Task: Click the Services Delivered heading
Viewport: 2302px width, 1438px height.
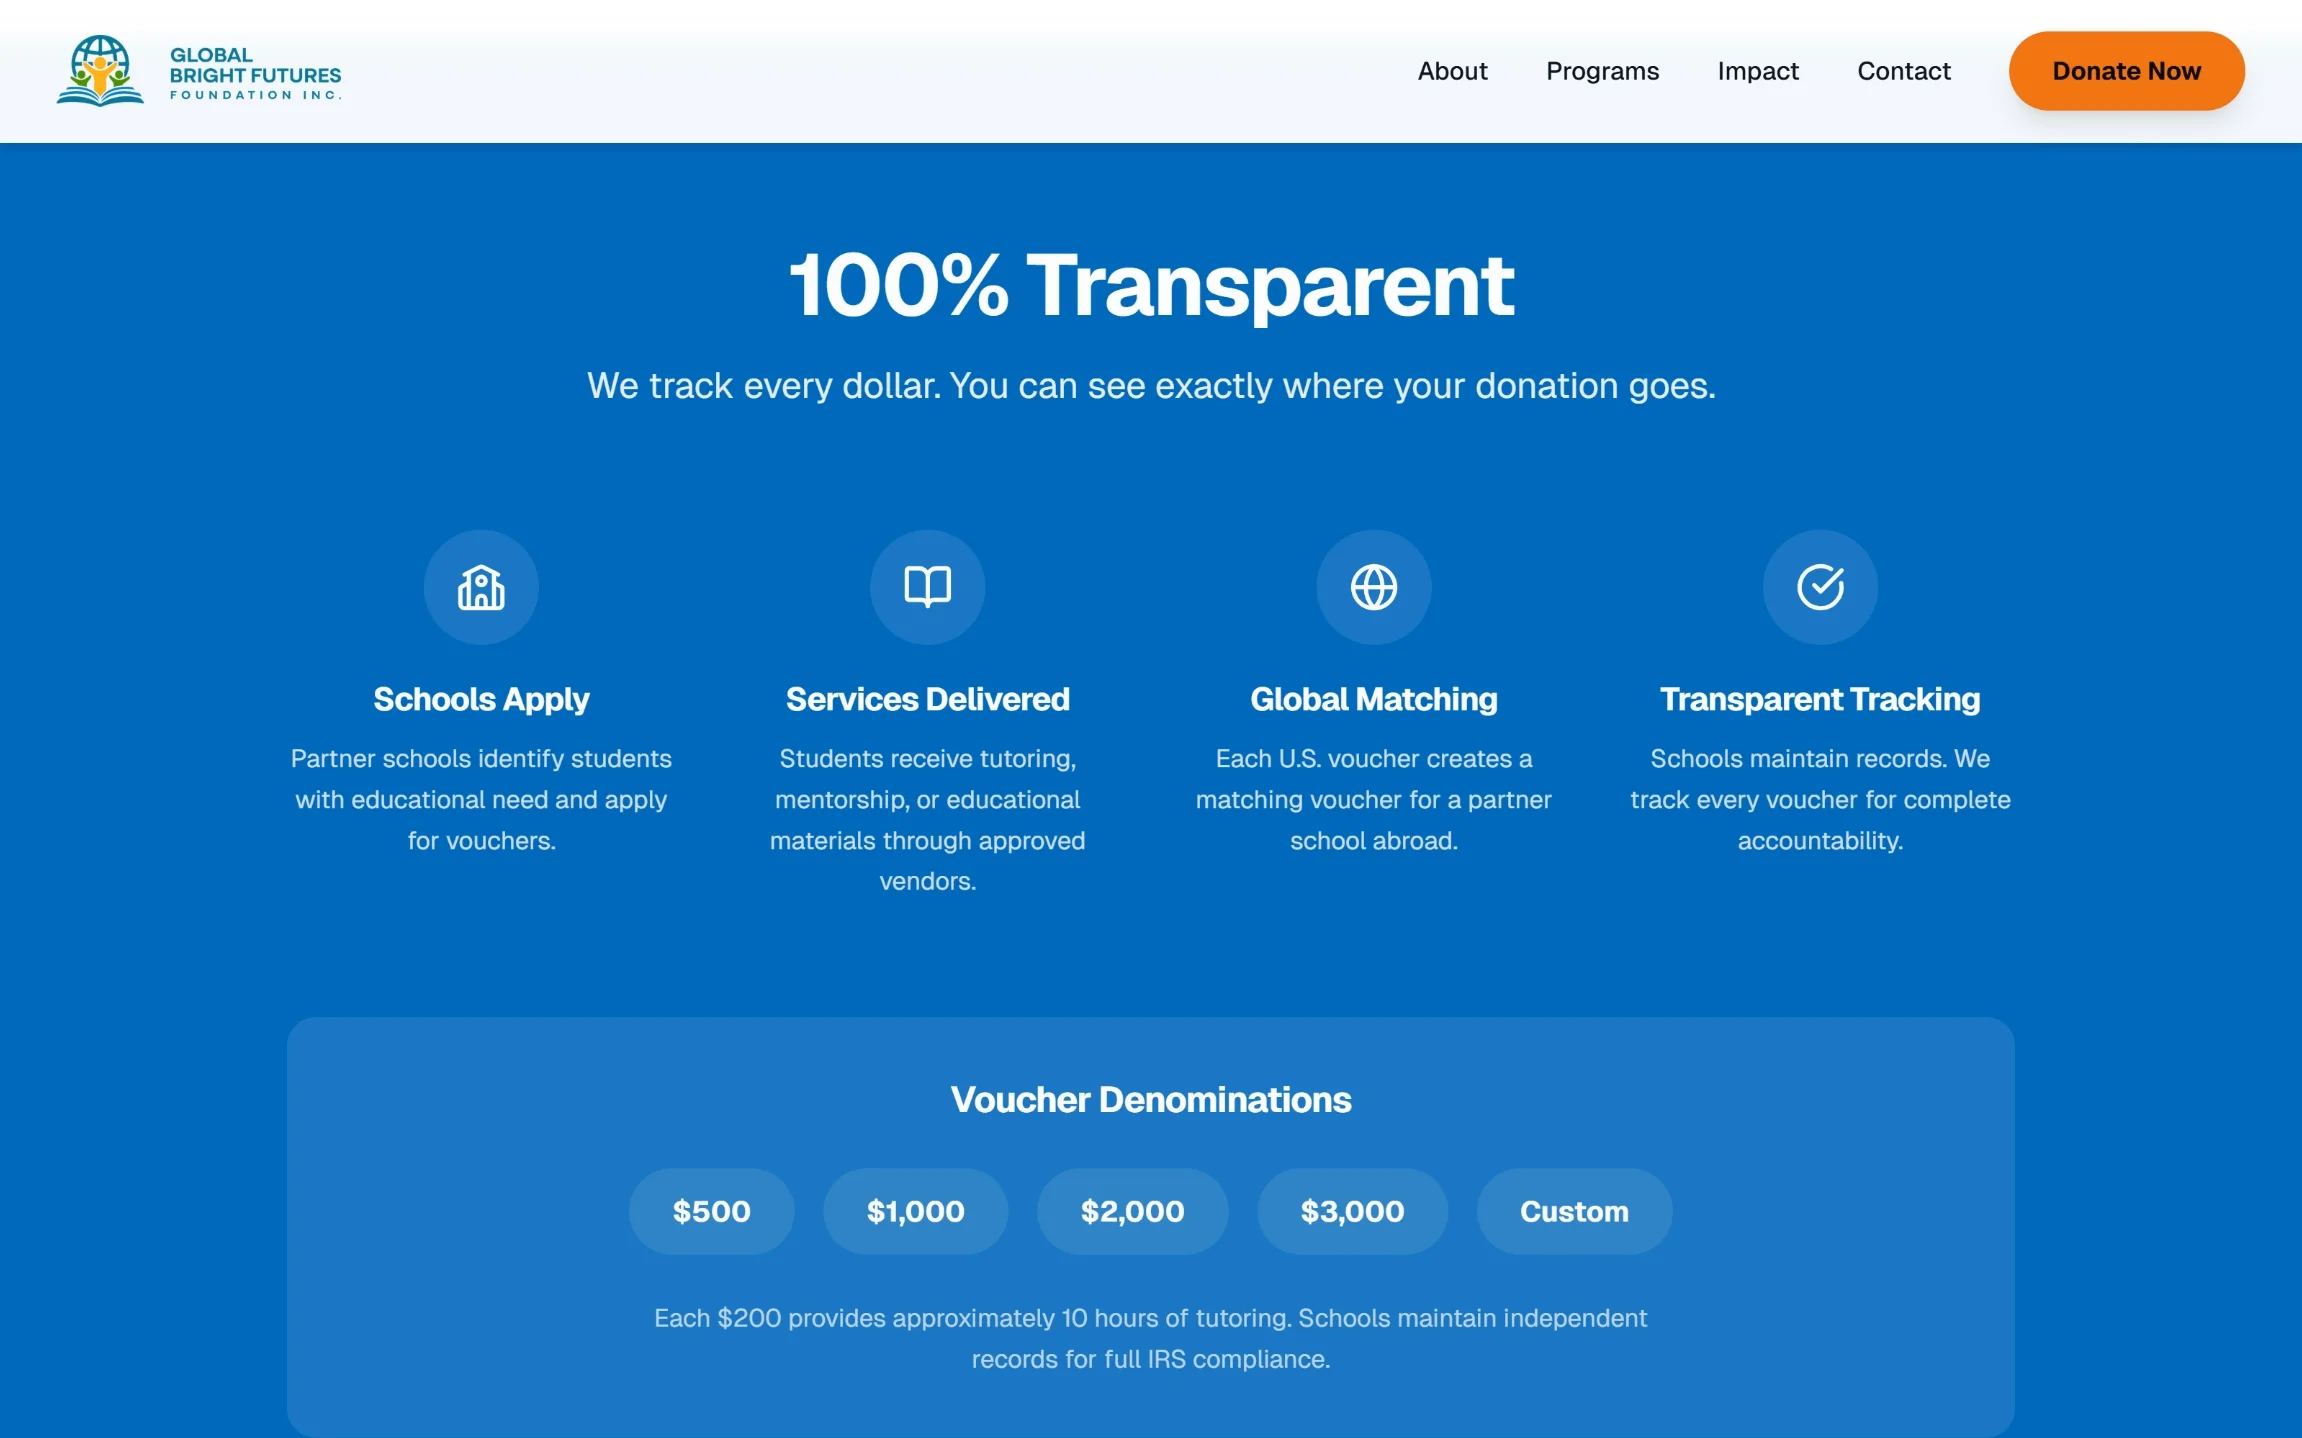Action: pyautogui.click(x=927, y=699)
